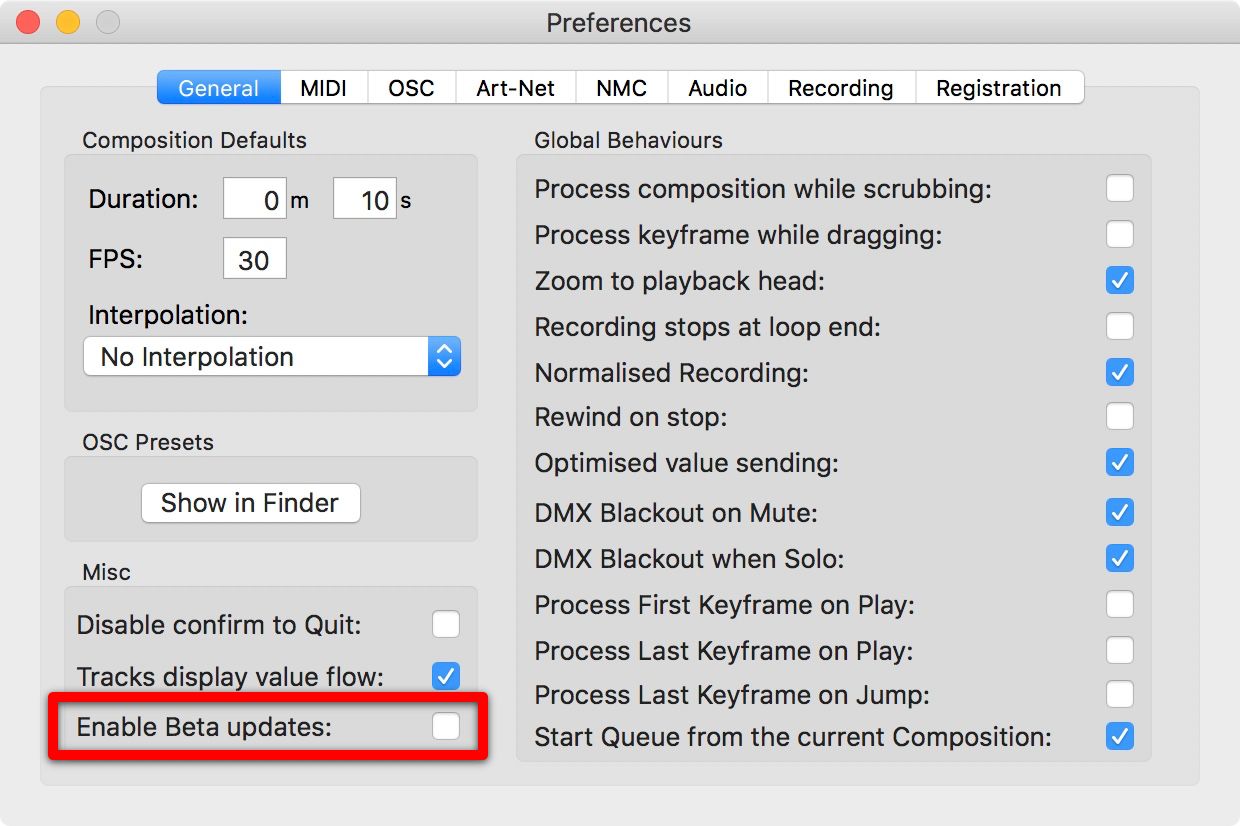Click the Duration minutes field

[x=255, y=199]
